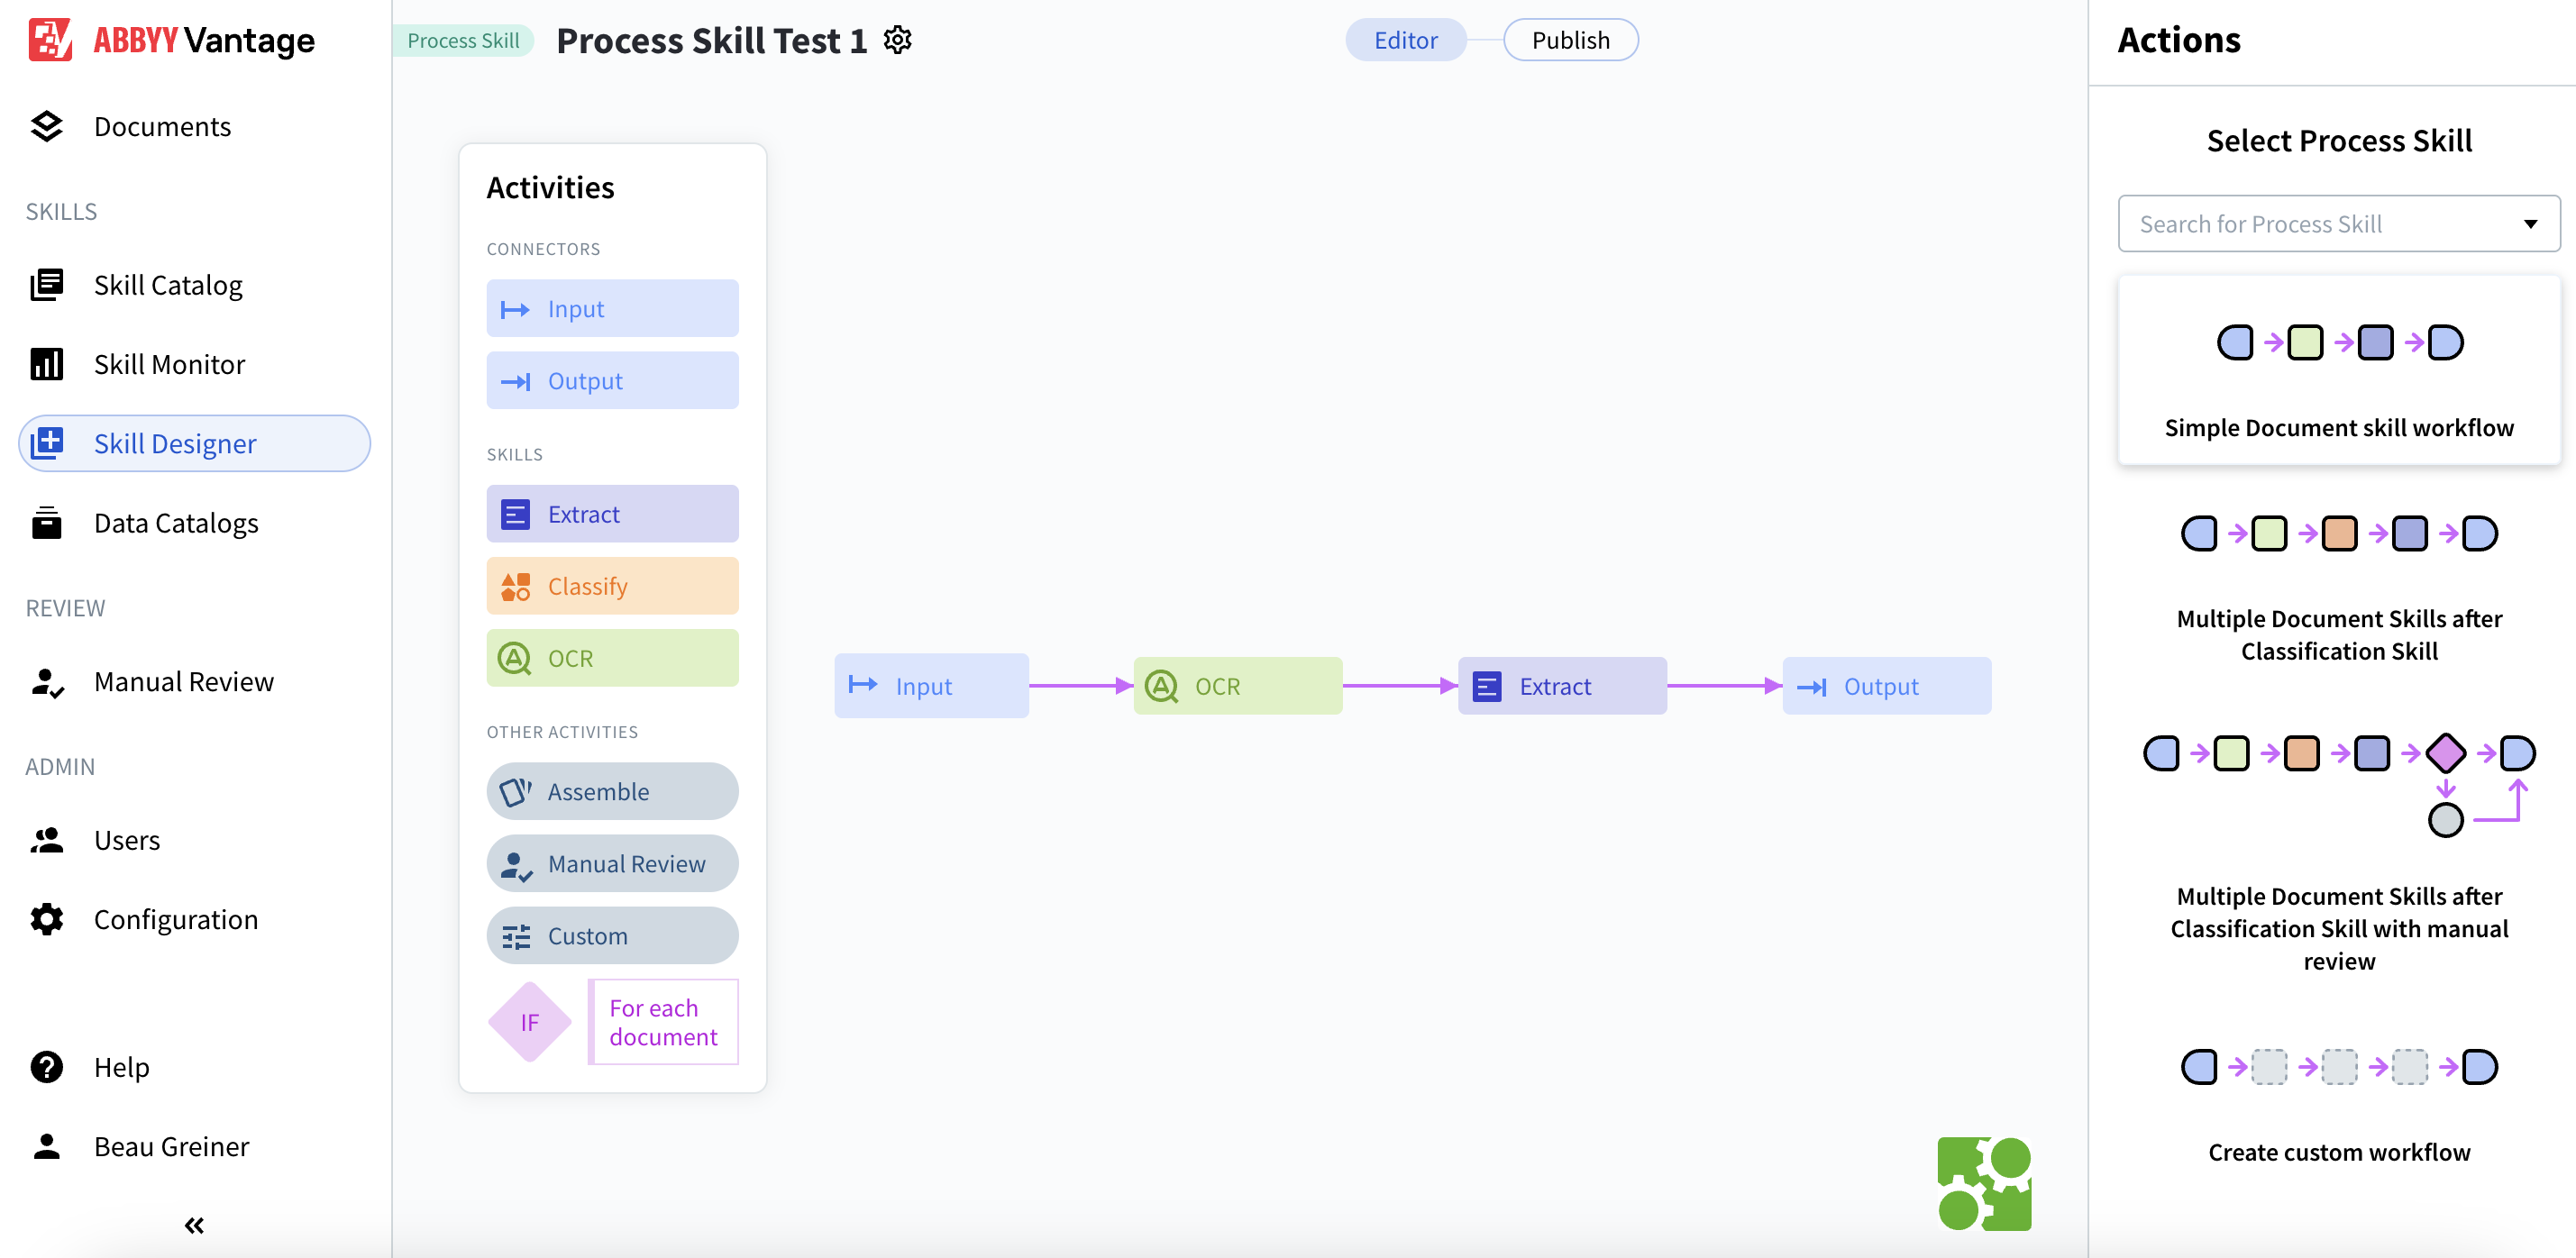Select the Assemble activity
This screenshot has width=2576, height=1258.
tap(612, 791)
